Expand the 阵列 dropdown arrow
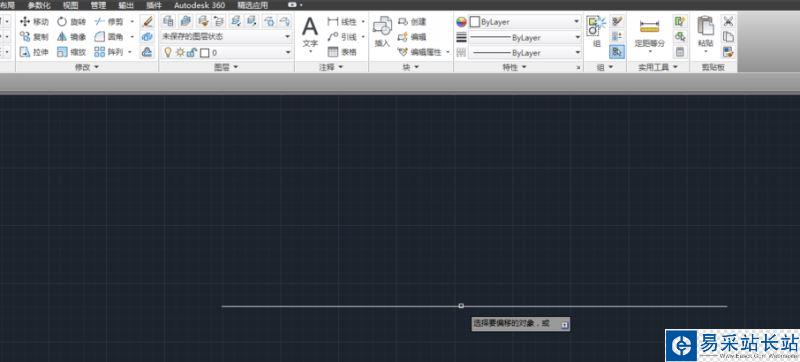The width and height of the screenshot is (800, 362). pyautogui.click(x=130, y=51)
